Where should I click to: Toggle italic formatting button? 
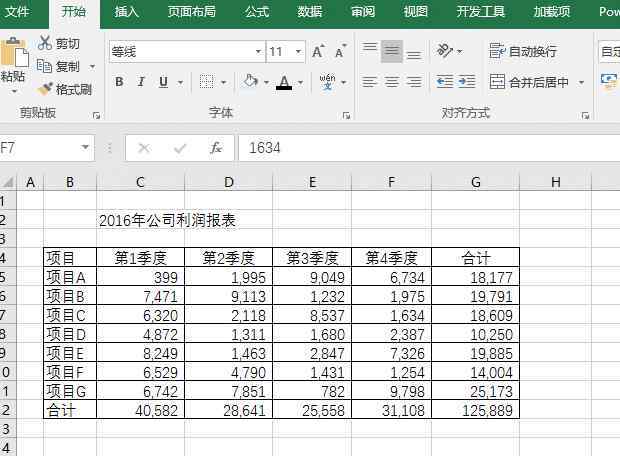coord(140,83)
